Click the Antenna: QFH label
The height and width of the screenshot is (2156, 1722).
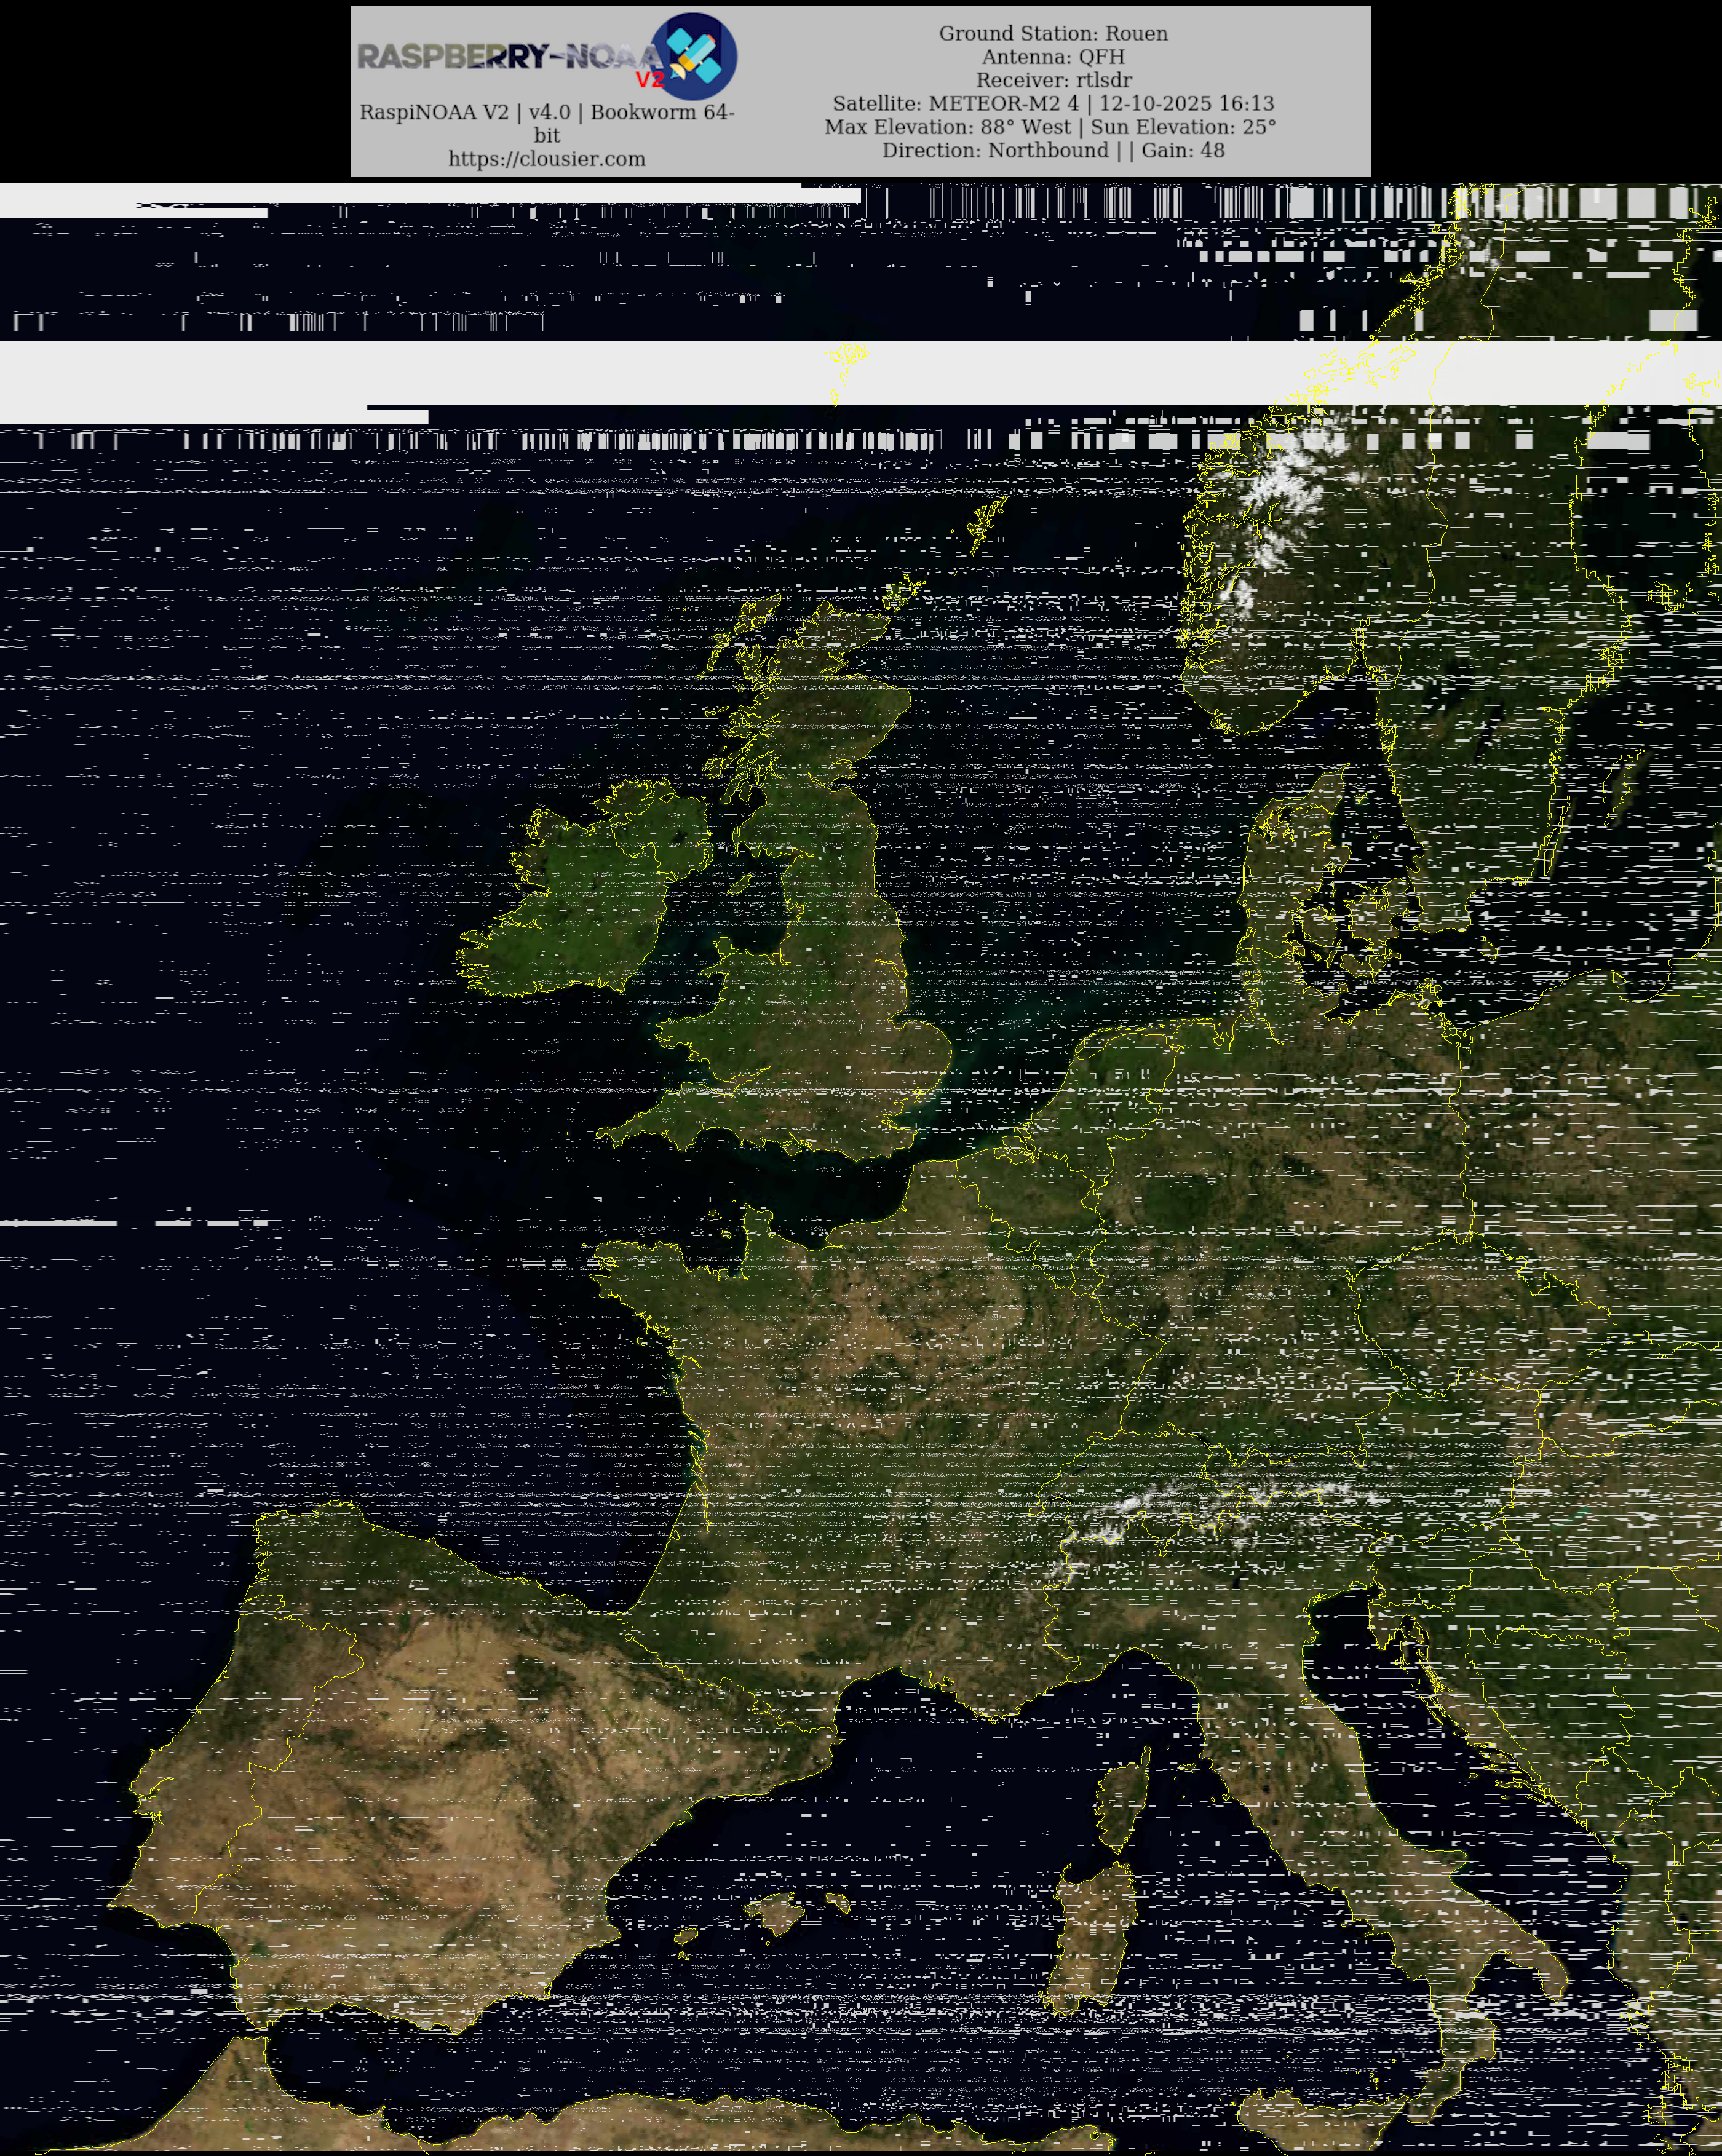(x=1052, y=57)
